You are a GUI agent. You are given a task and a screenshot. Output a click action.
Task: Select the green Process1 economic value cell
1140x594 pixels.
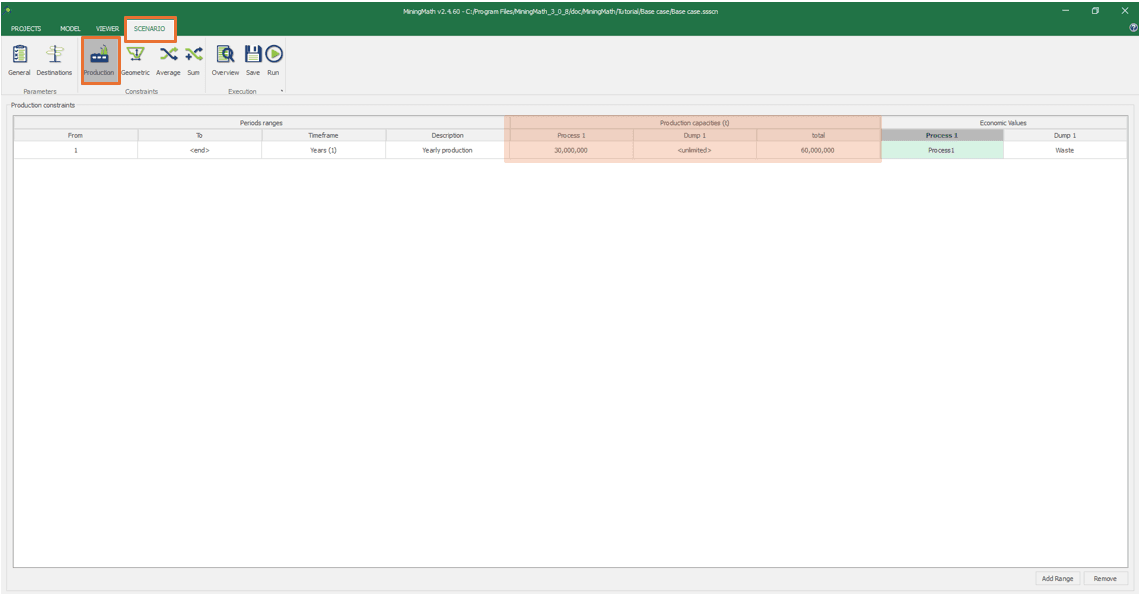(941, 150)
